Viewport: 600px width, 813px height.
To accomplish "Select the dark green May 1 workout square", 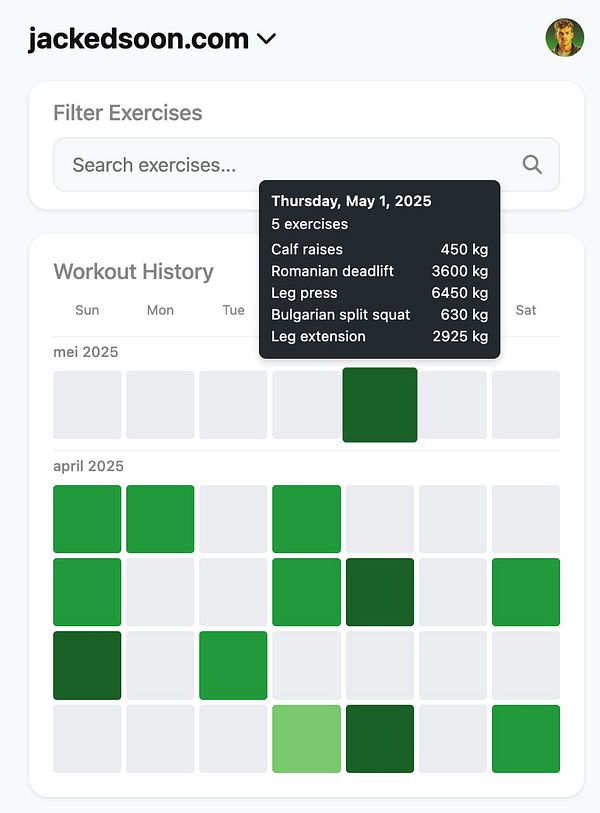I will [x=380, y=405].
